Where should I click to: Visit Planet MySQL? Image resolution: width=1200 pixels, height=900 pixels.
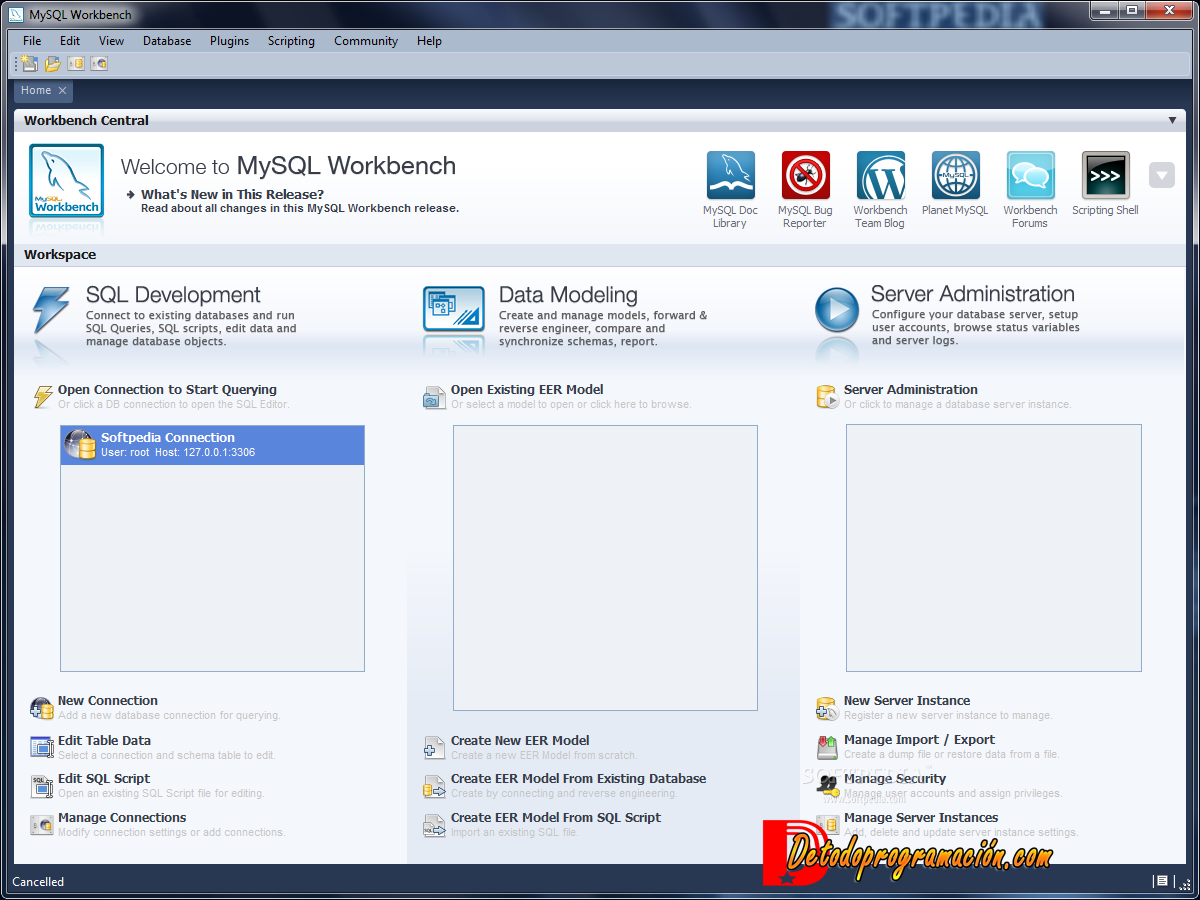(x=954, y=176)
